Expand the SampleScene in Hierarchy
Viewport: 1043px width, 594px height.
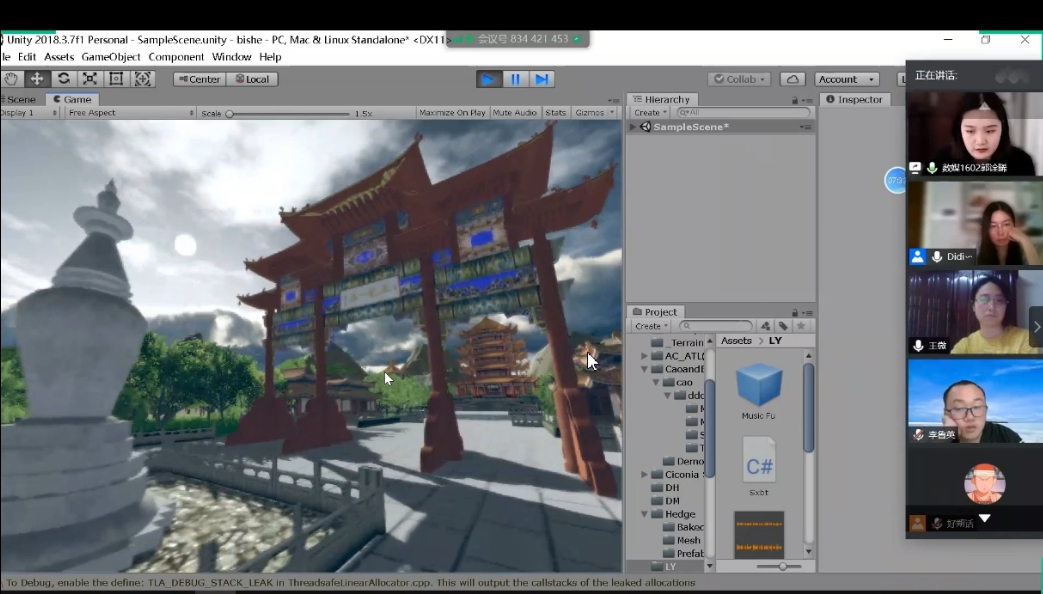pyautogui.click(x=633, y=127)
